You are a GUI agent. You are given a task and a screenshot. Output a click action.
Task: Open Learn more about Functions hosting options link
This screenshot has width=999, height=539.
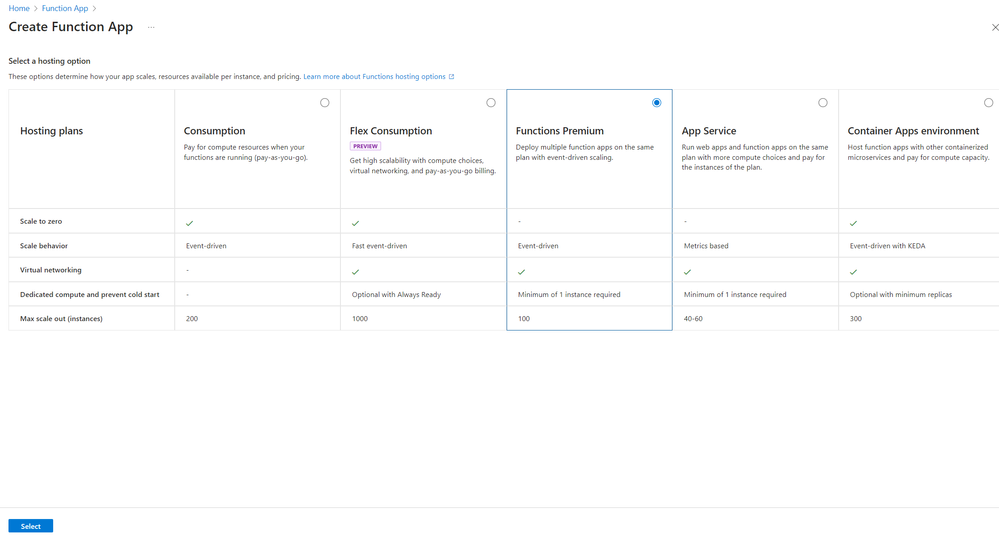[x=374, y=76]
